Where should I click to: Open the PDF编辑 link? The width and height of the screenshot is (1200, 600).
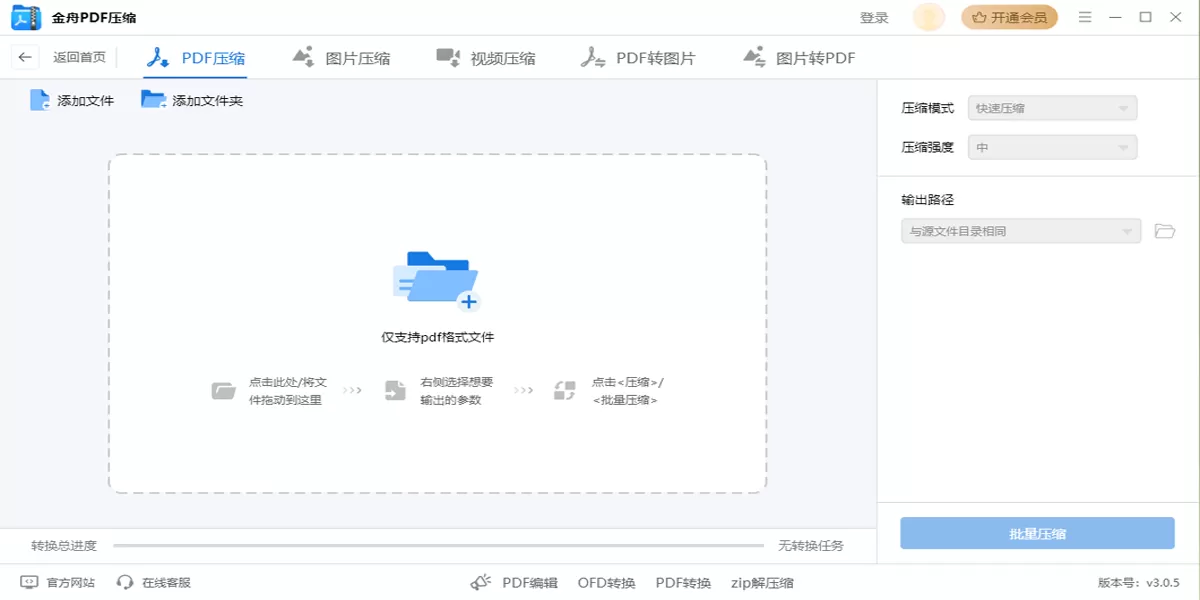pos(530,582)
